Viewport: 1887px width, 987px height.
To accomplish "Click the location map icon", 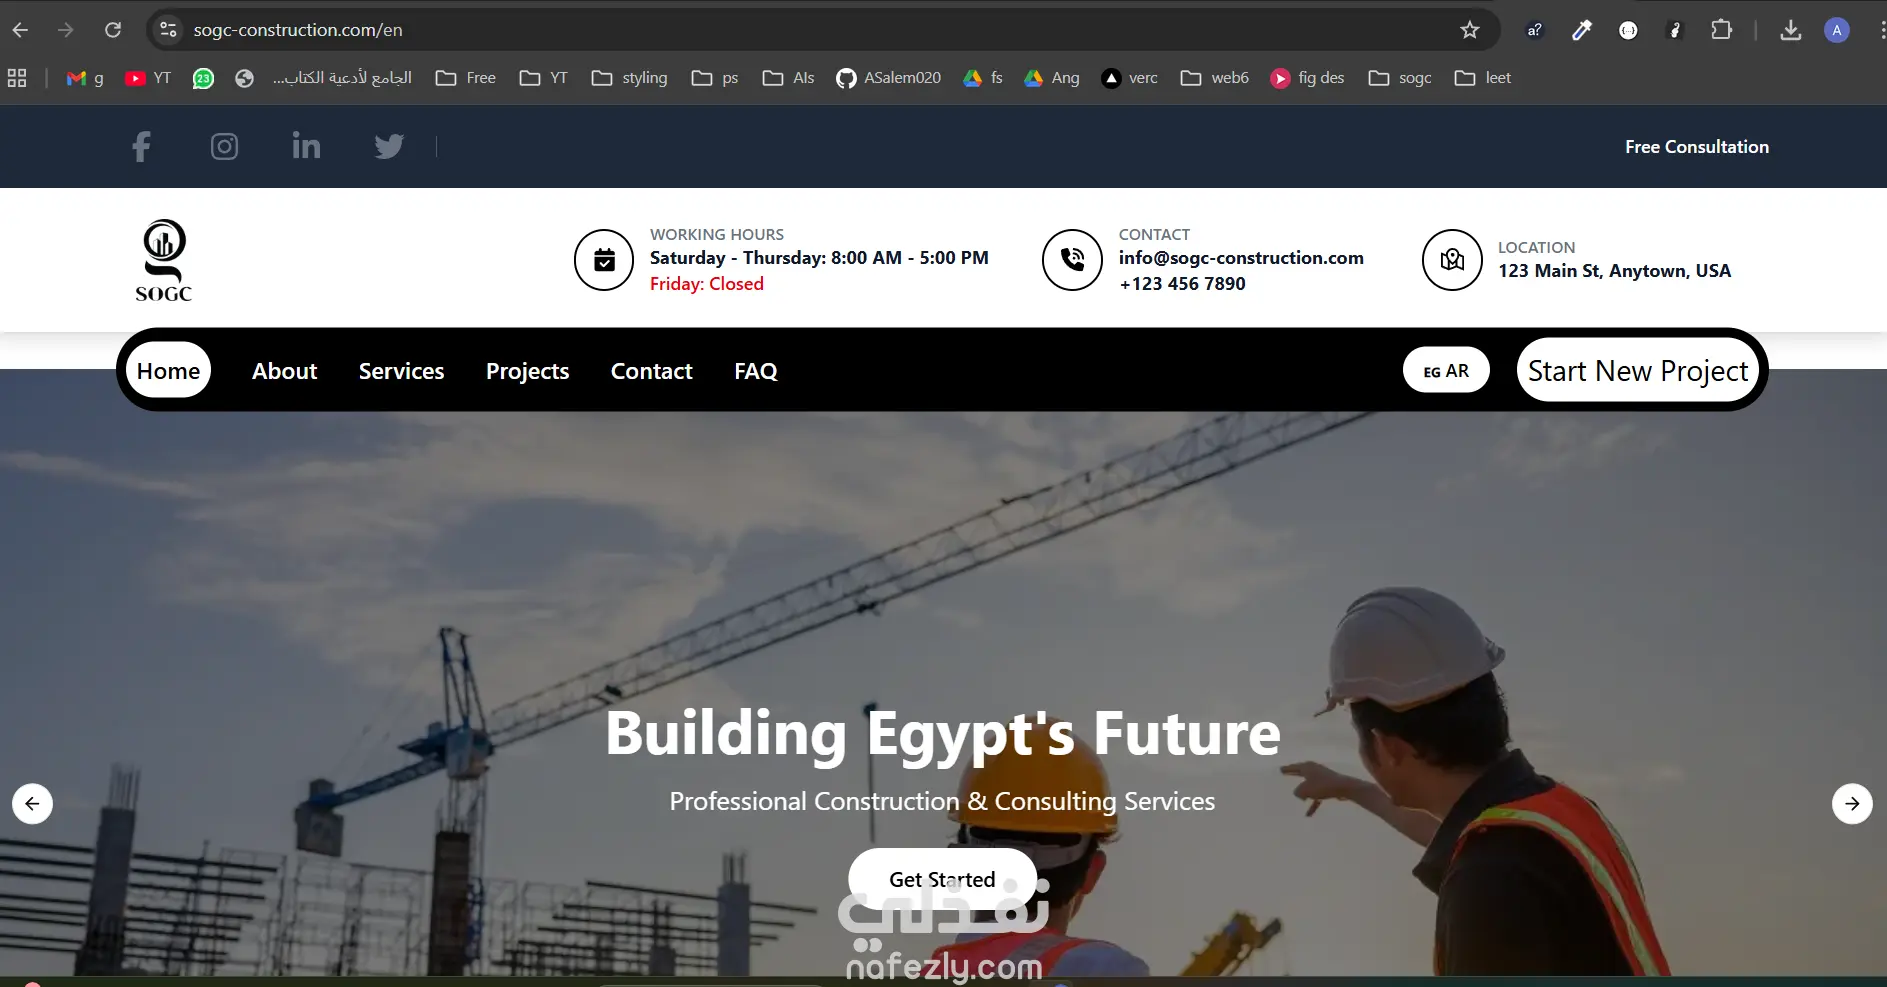I will pyautogui.click(x=1452, y=260).
